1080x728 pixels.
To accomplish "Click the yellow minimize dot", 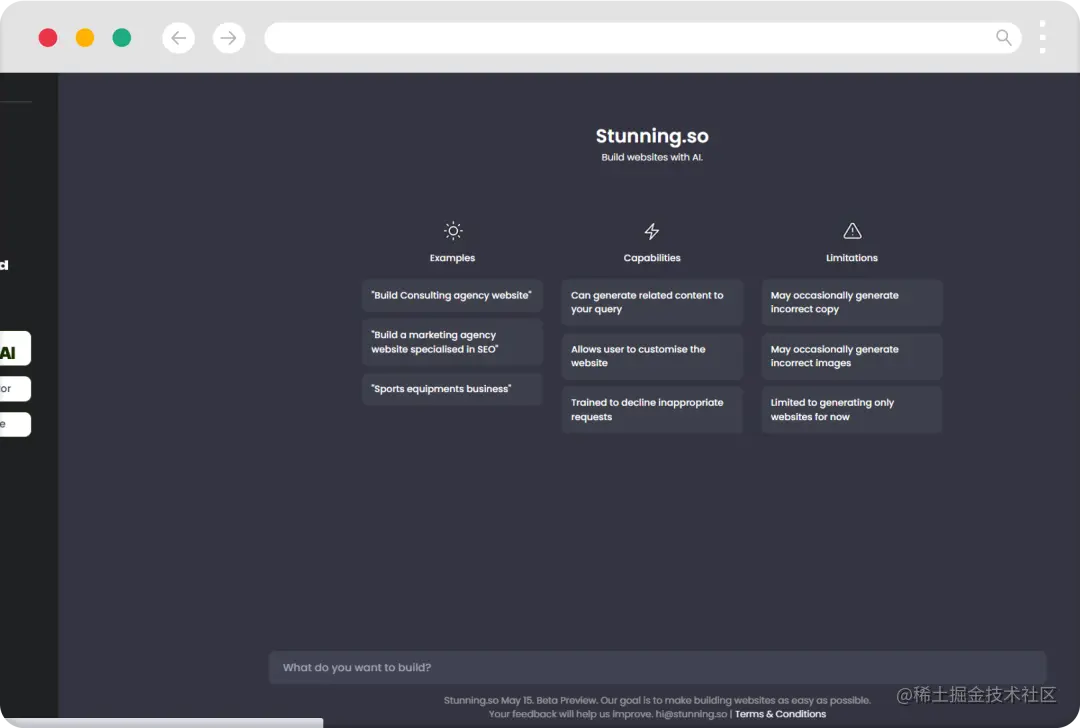I will click(85, 38).
